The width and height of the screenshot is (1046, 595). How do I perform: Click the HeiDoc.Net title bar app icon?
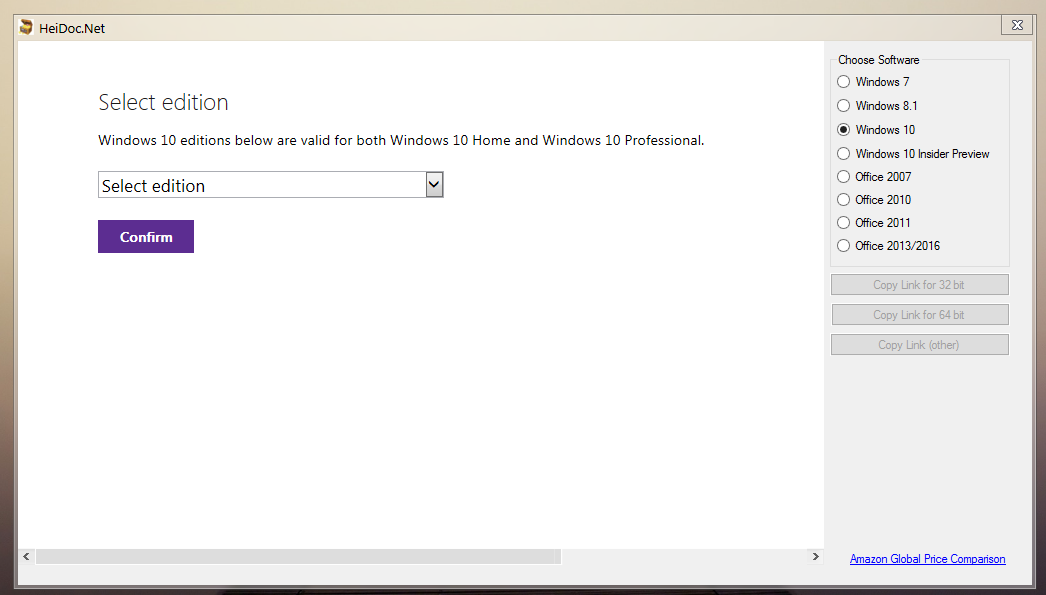[x=26, y=27]
